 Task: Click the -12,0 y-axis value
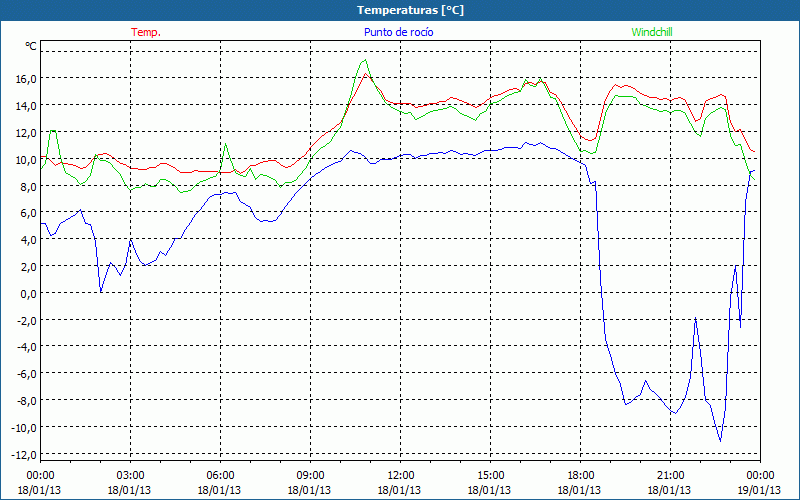pyautogui.click(x=24, y=455)
